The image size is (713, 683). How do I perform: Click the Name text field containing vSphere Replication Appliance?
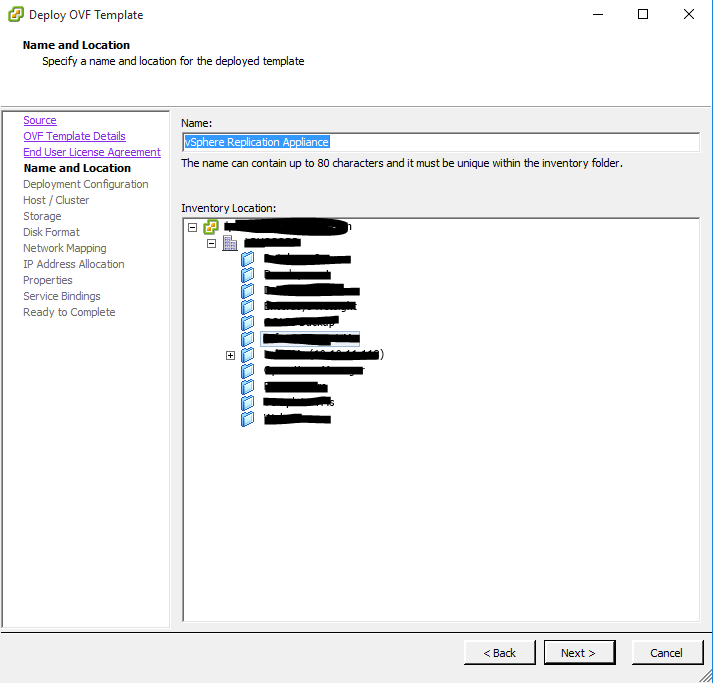[x=441, y=142]
